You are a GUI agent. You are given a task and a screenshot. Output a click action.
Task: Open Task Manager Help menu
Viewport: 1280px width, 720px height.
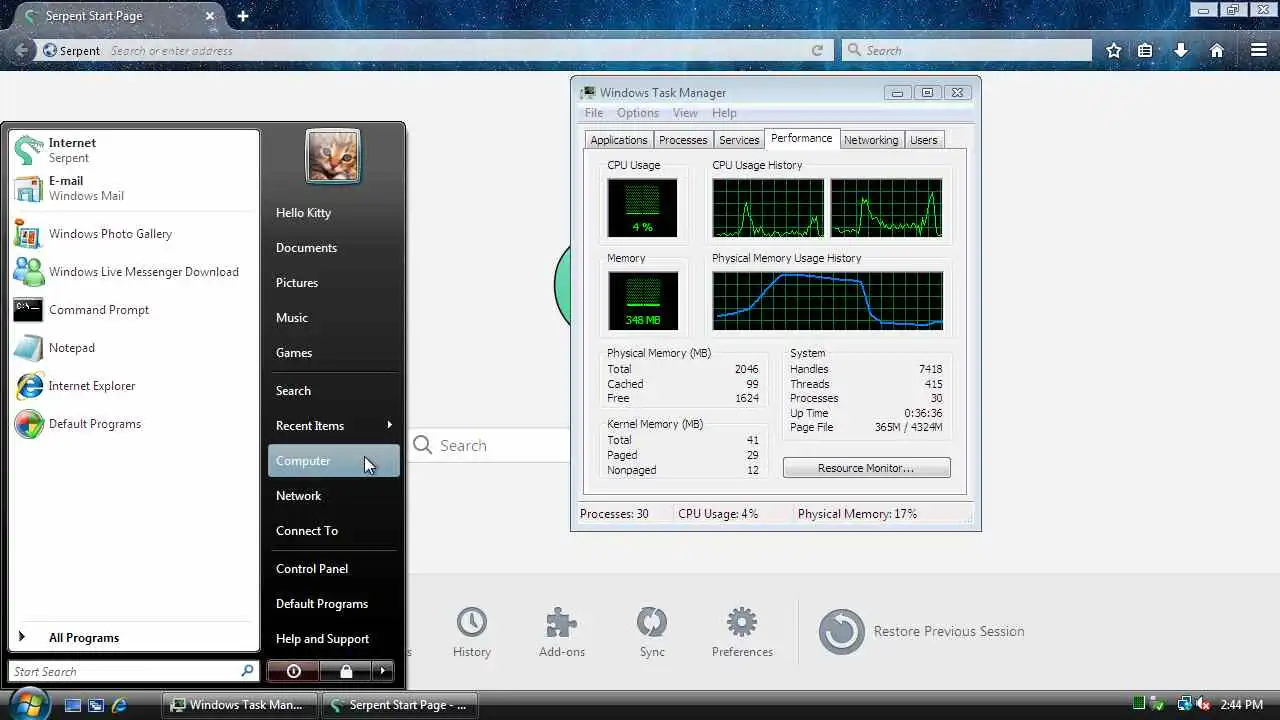(x=724, y=113)
